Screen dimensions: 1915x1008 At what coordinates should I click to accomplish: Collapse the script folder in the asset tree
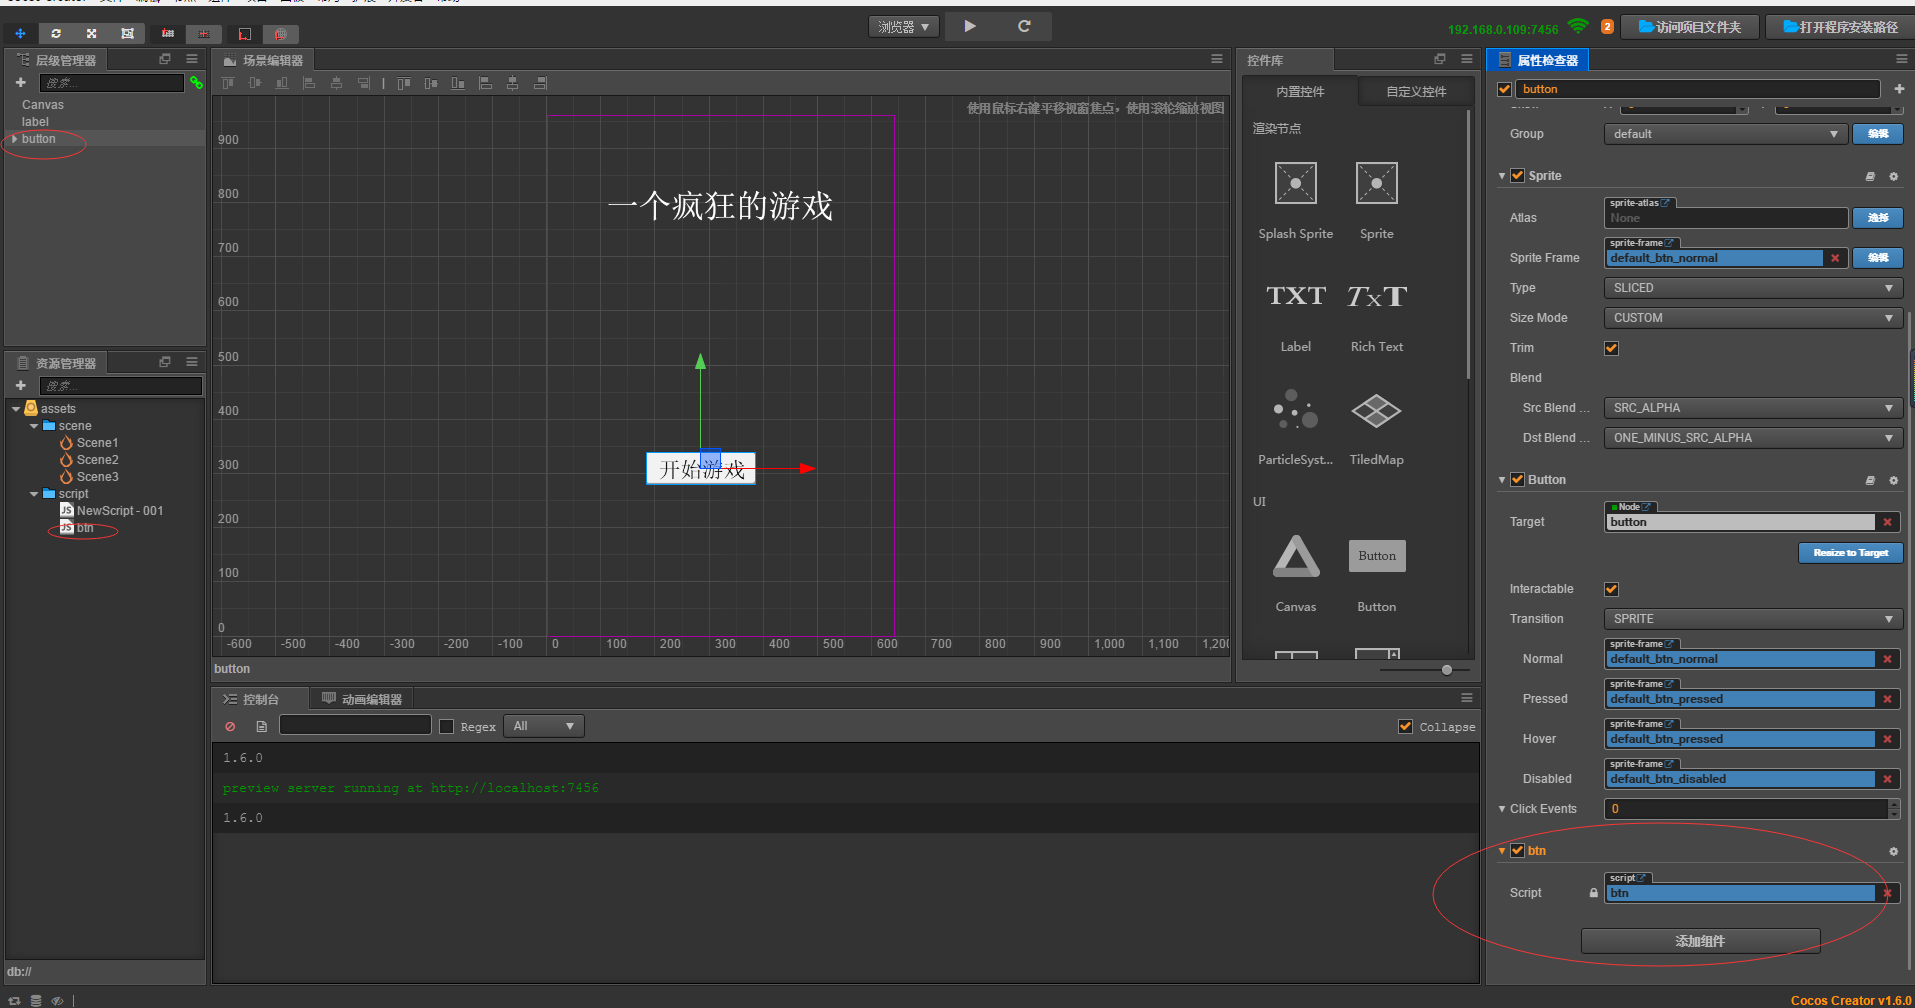(x=34, y=494)
